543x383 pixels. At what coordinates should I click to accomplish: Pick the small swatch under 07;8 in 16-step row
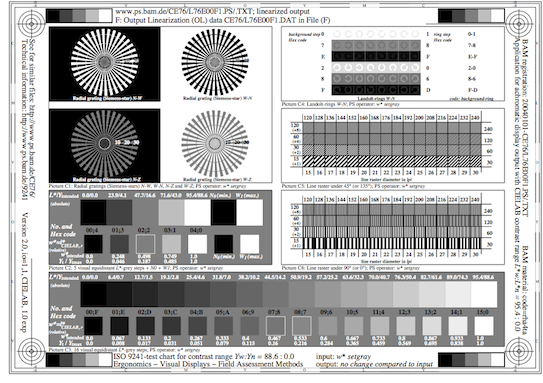276,326
